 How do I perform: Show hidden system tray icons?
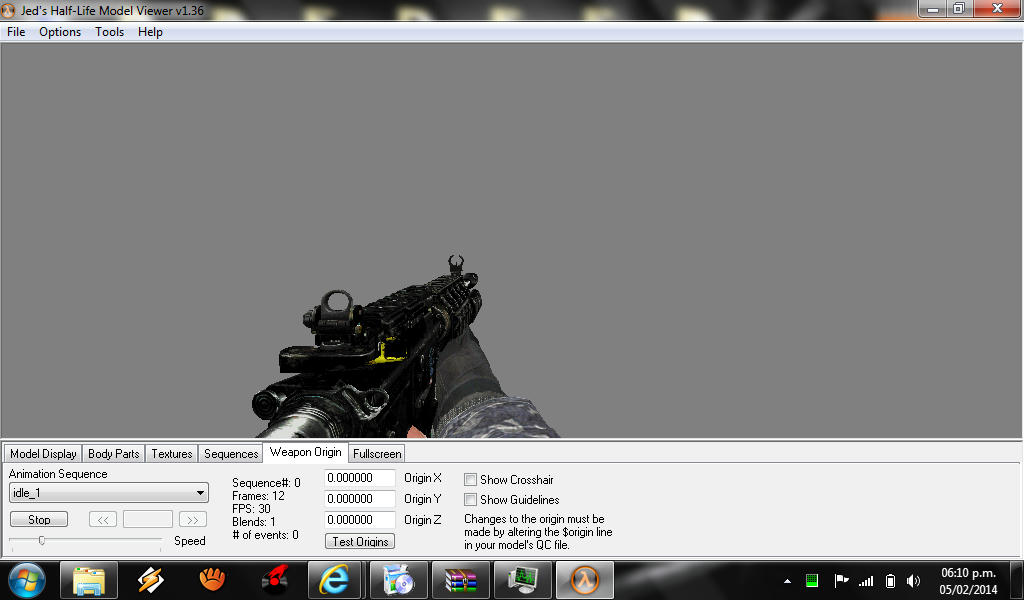(788, 580)
